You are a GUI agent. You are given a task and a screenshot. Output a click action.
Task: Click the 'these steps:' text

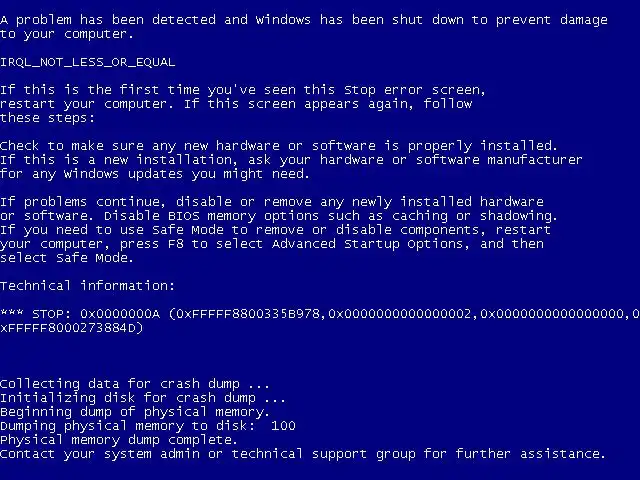tap(47, 118)
